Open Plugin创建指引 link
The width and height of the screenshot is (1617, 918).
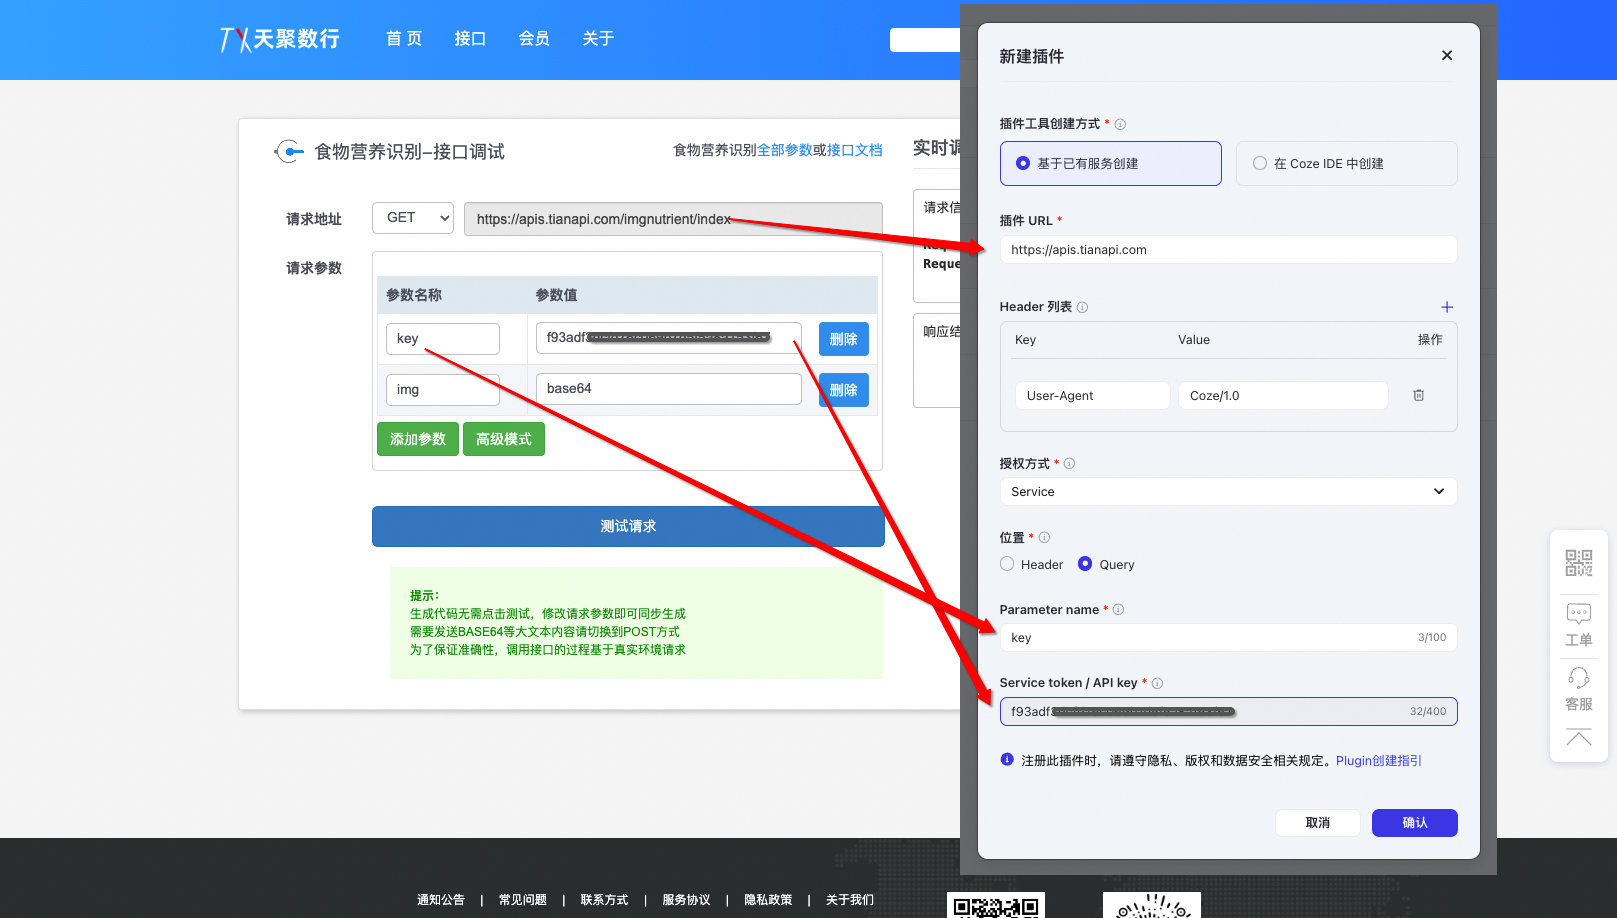1378,760
